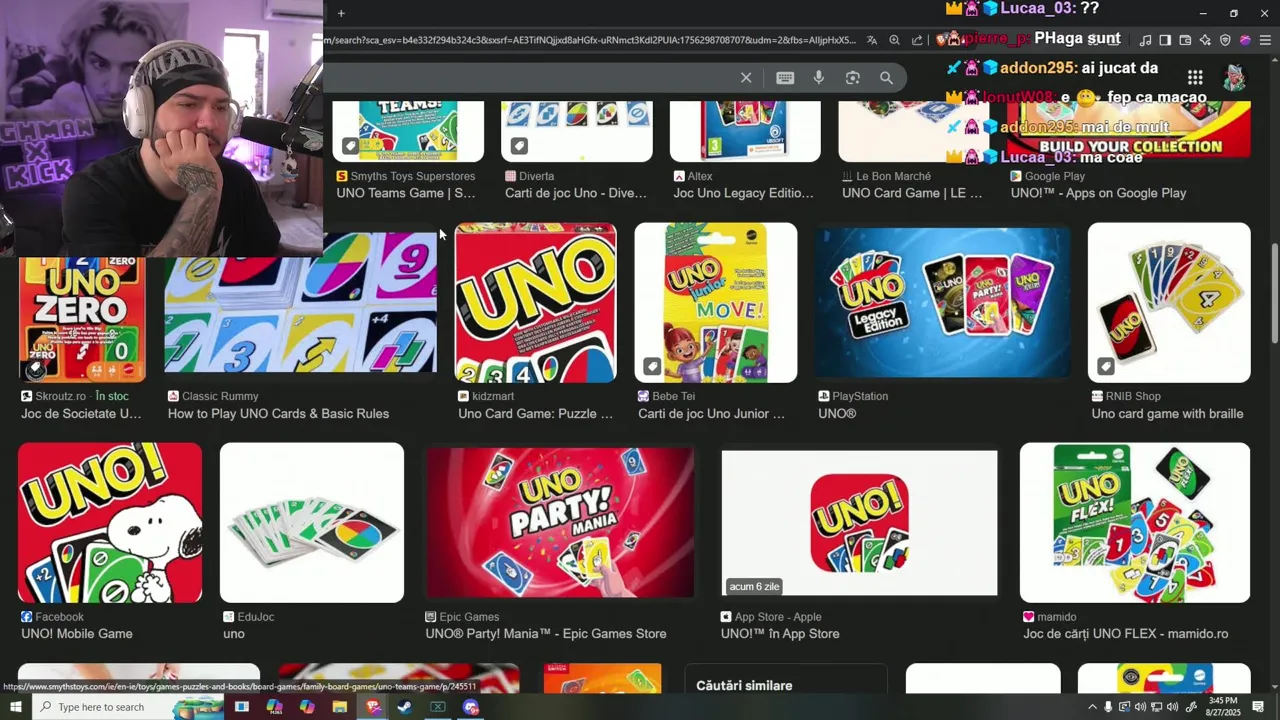Open Steam from the taskbar
The width and height of the screenshot is (1280, 720).
(405, 707)
